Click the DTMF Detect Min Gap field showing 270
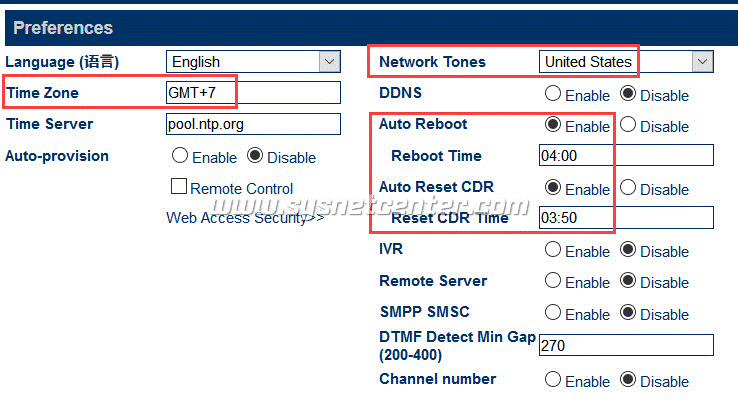The image size is (738, 404). [x=626, y=345]
